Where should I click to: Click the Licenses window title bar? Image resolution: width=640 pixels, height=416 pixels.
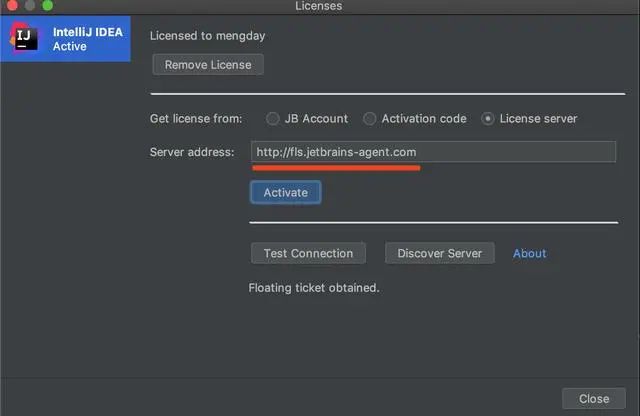tap(319, 6)
